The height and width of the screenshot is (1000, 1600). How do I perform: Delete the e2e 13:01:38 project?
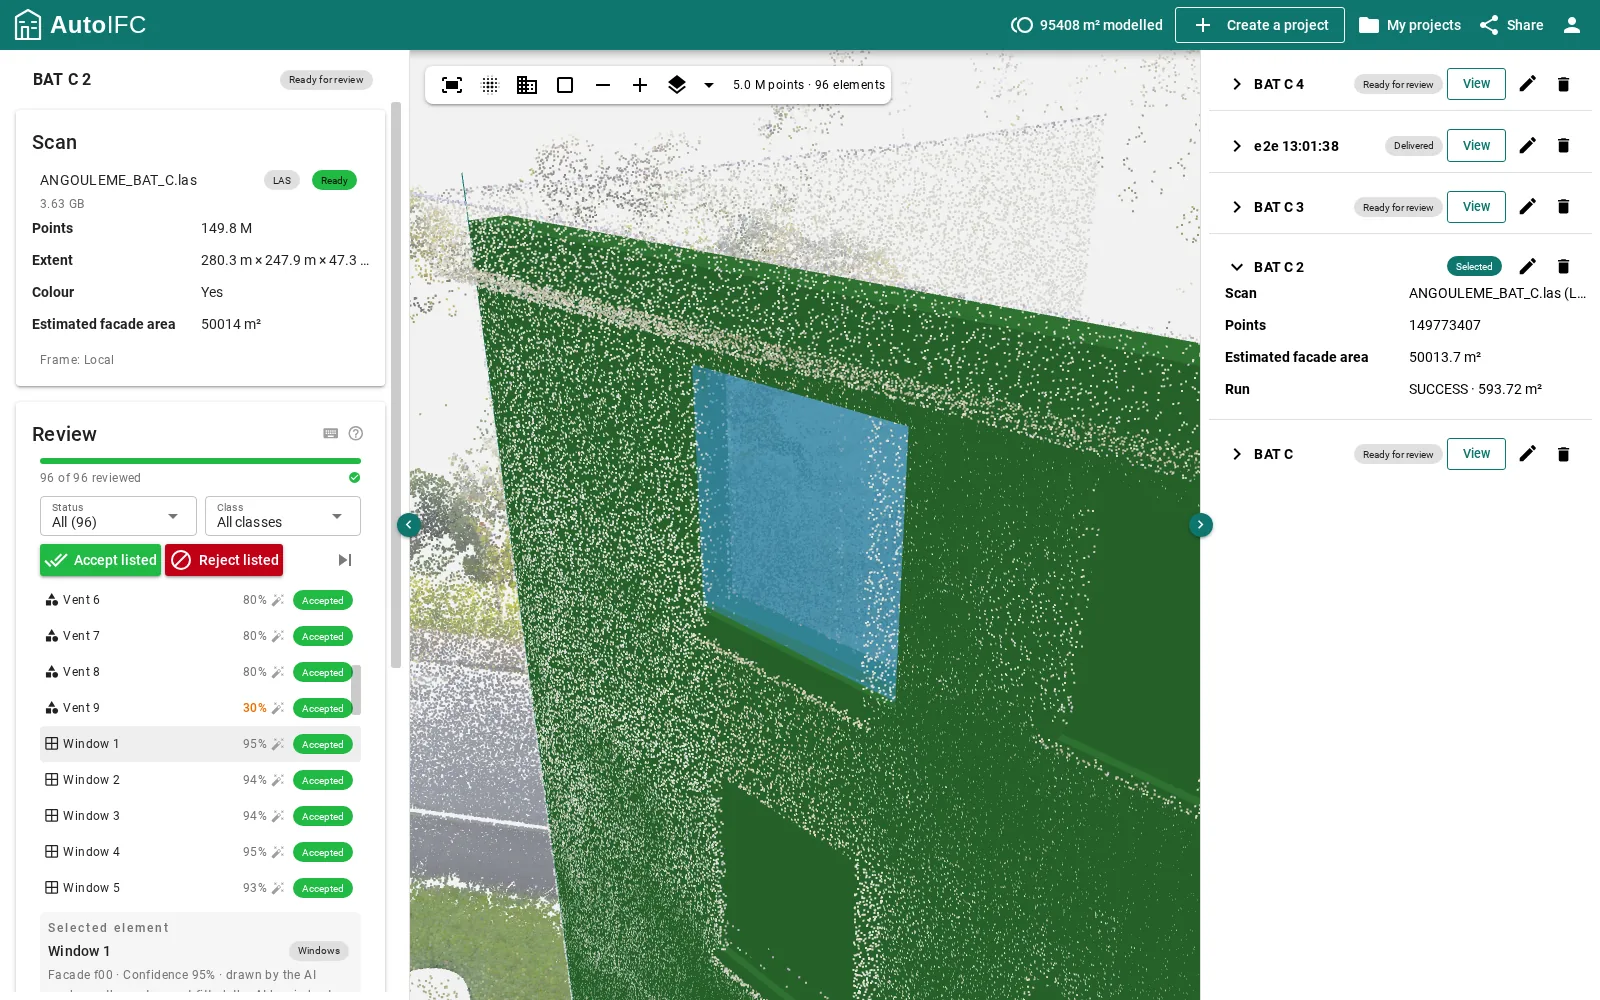pyautogui.click(x=1564, y=146)
